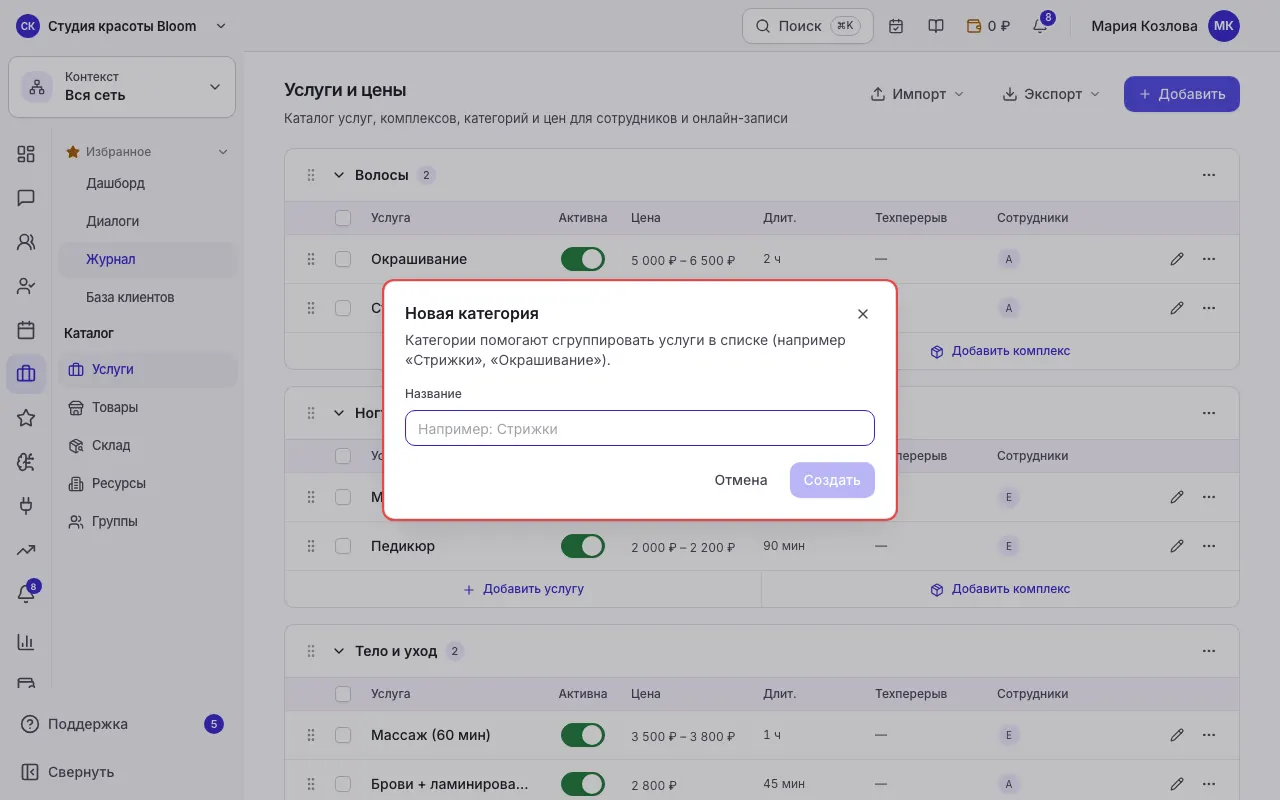The height and width of the screenshot is (800, 1280).
Task: Toggle Окрашивание active switch
Action: [x=583, y=259]
